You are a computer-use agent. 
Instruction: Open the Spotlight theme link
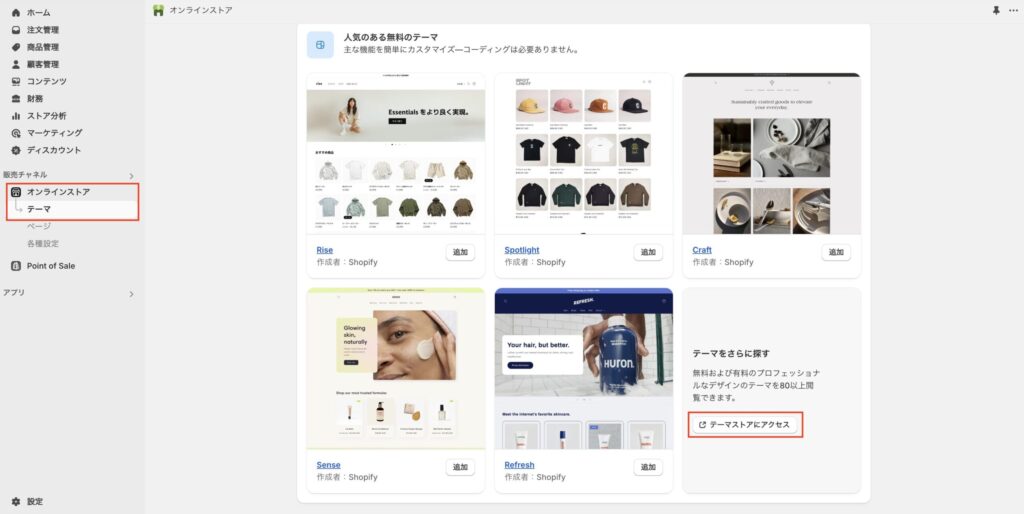pyautogui.click(x=522, y=250)
